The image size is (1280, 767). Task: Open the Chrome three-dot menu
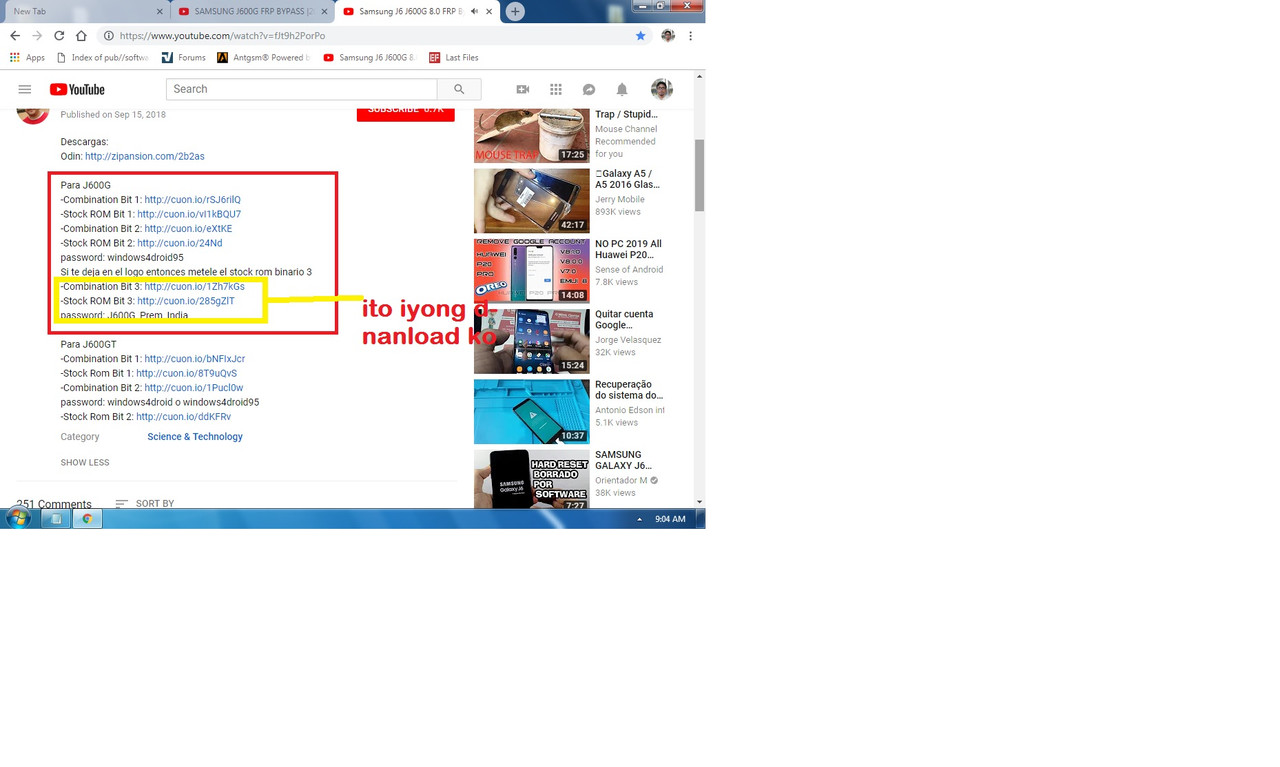pyautogui.click(x=690, y=36)
